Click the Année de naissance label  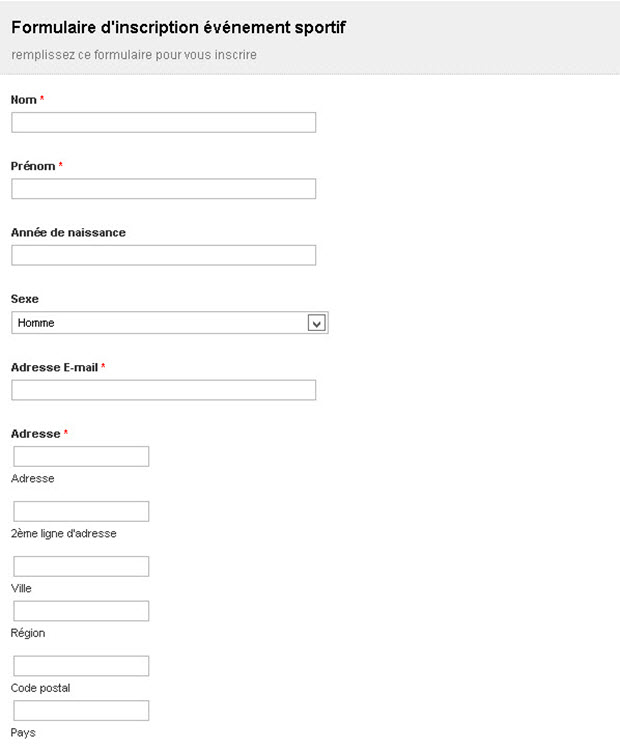coord(68,232)
